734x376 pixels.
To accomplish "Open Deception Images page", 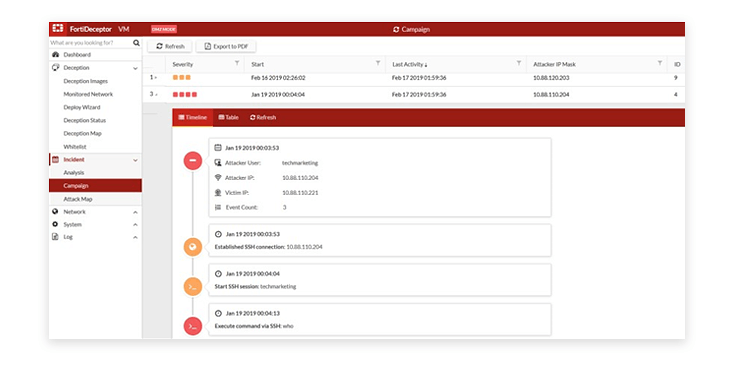I will pyautogui.click(x=86, y=81).
